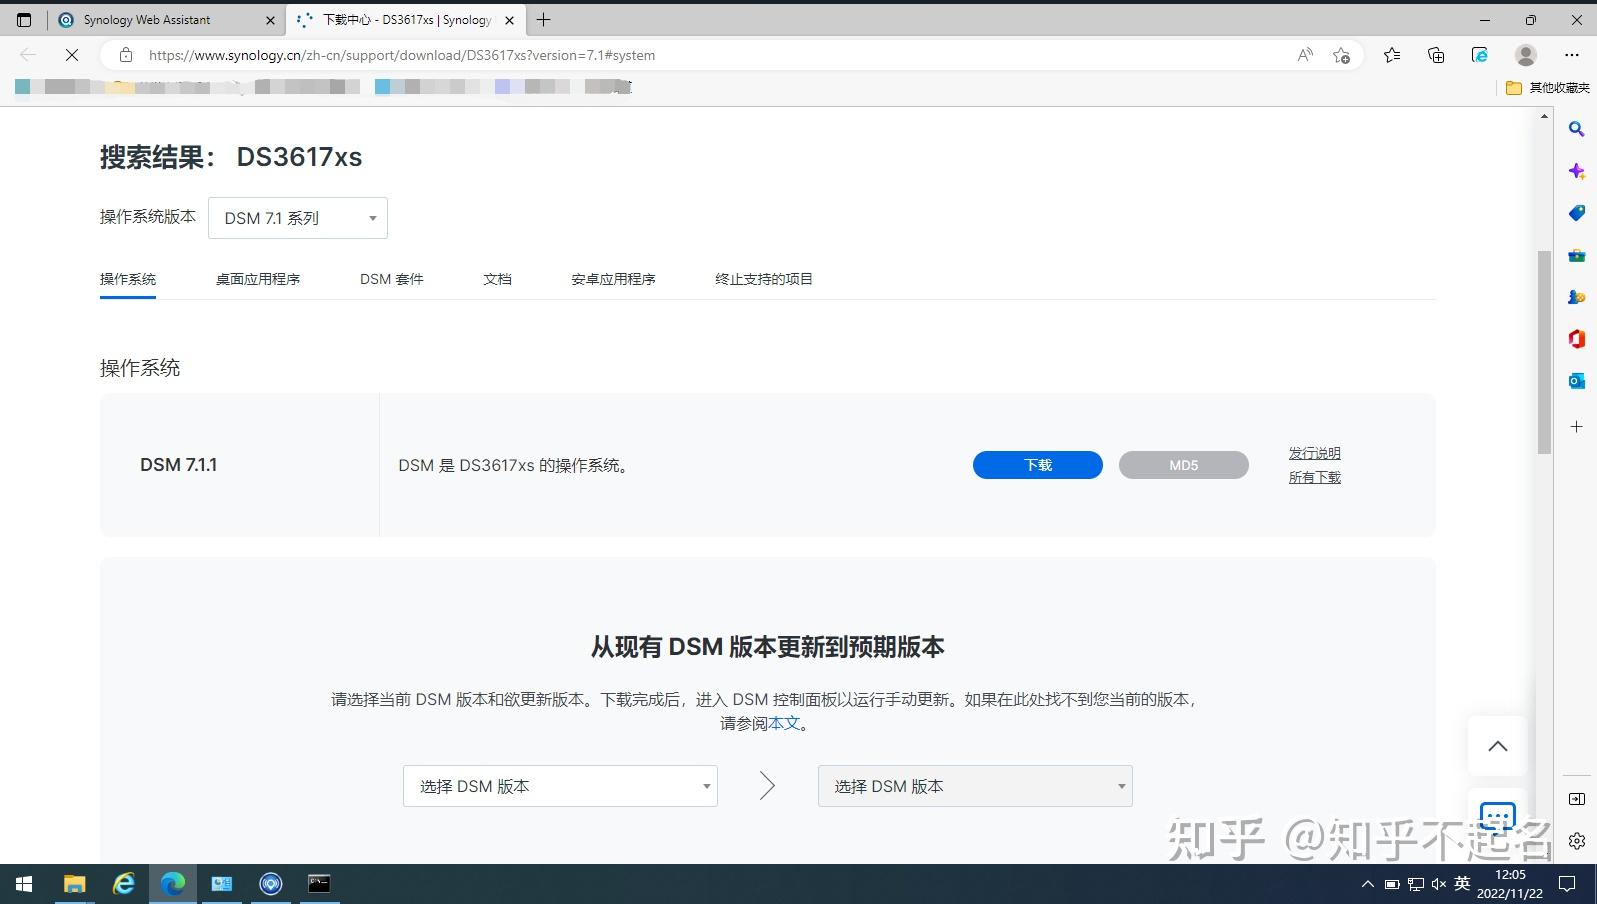Click the Read aloud icon in address bar
Viewport: 1597px width, 904px height.
pos(1305,55)
